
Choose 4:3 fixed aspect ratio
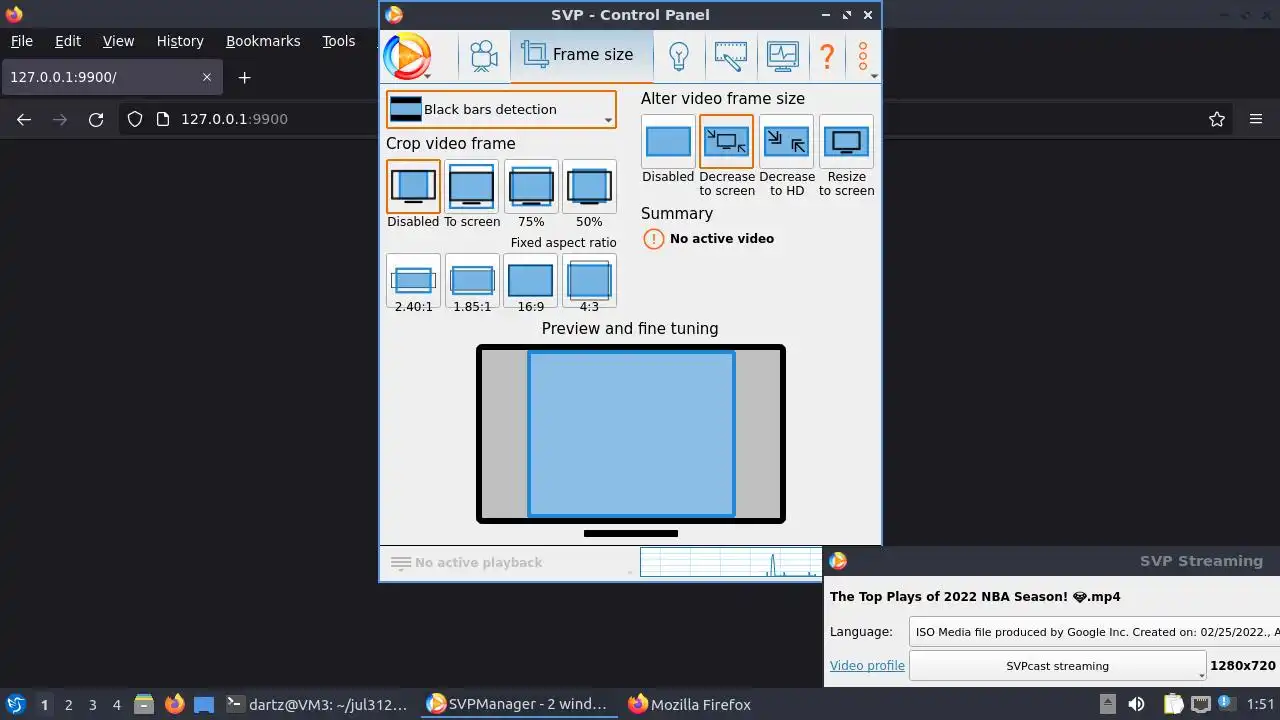[589, 280]
